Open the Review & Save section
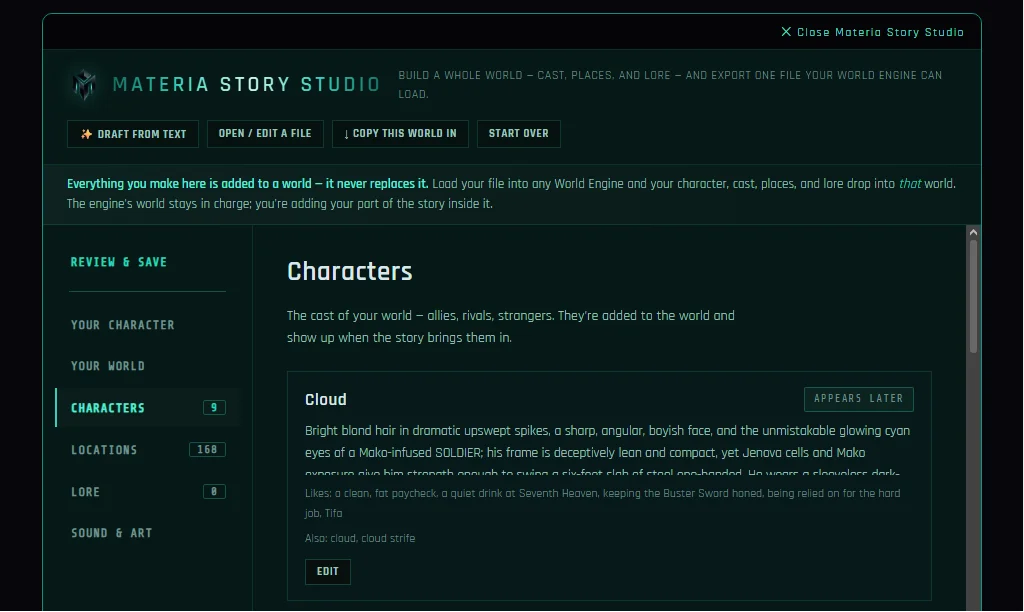 (x=119, y=262)
